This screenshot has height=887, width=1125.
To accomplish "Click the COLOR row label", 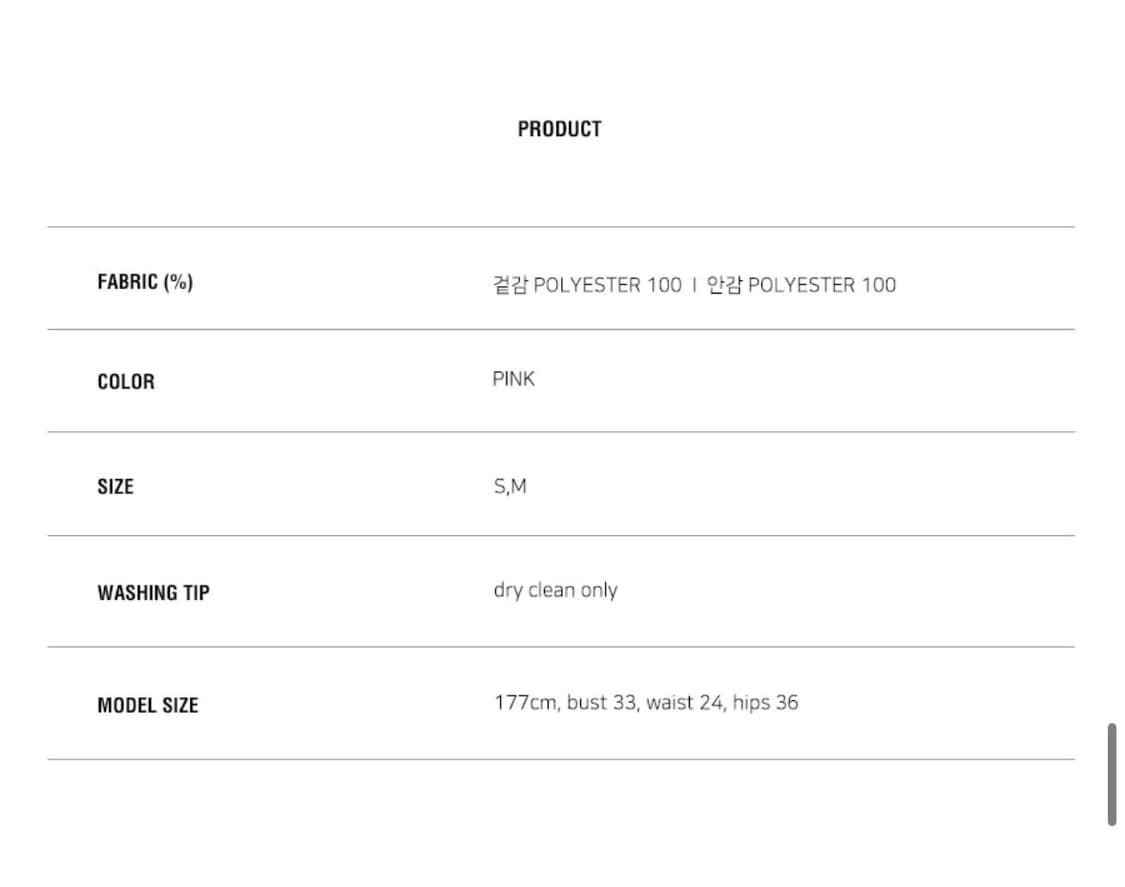I will pyautogui.click(x=126, y=382).
